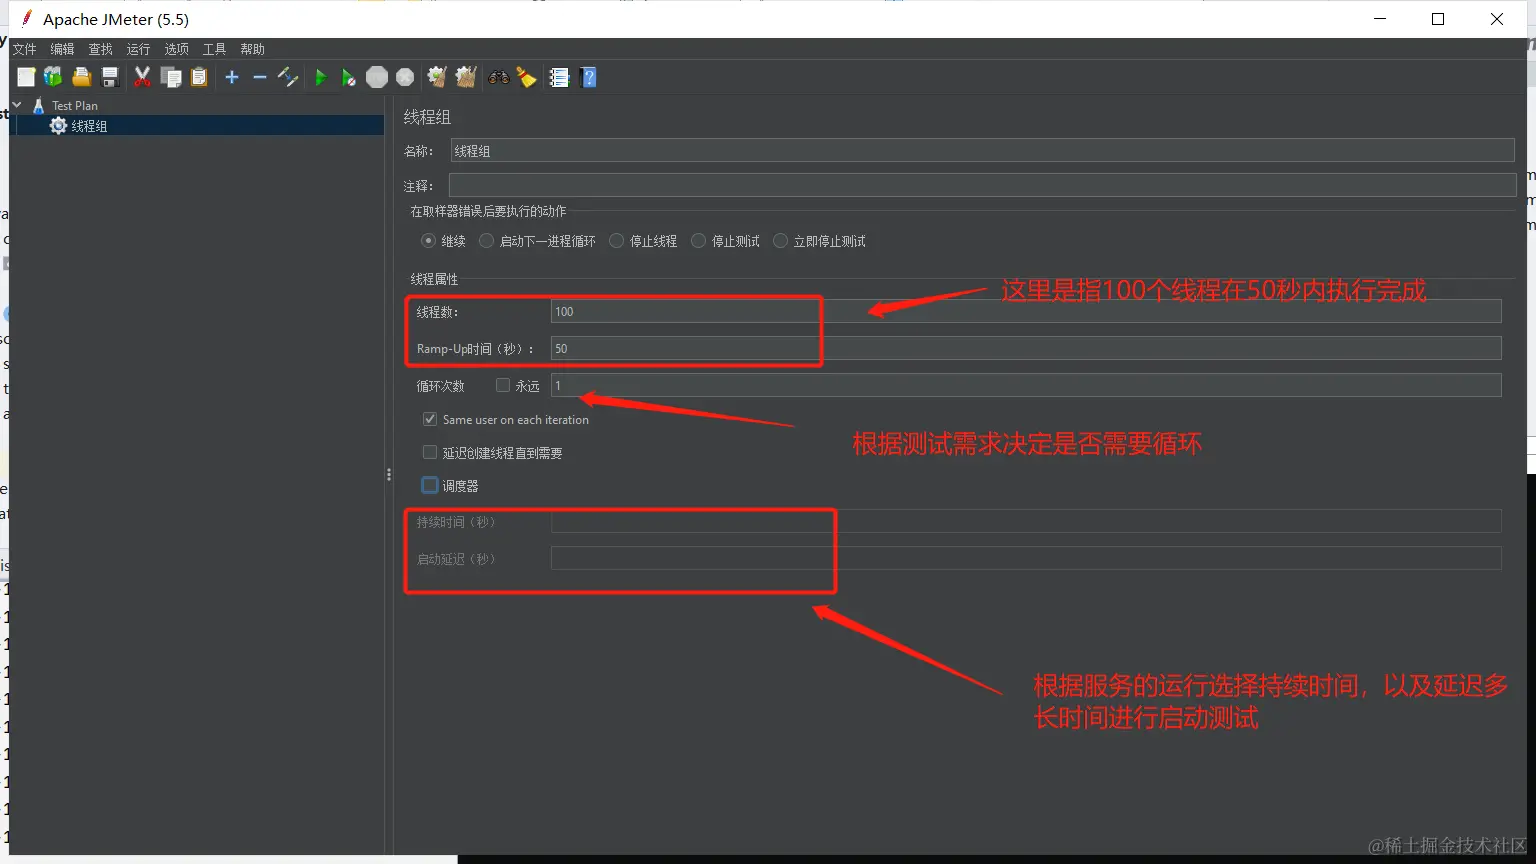Click the Test Plan flask icon
The height and width of the screenshot is (864, 1536).
pos(39,105)
